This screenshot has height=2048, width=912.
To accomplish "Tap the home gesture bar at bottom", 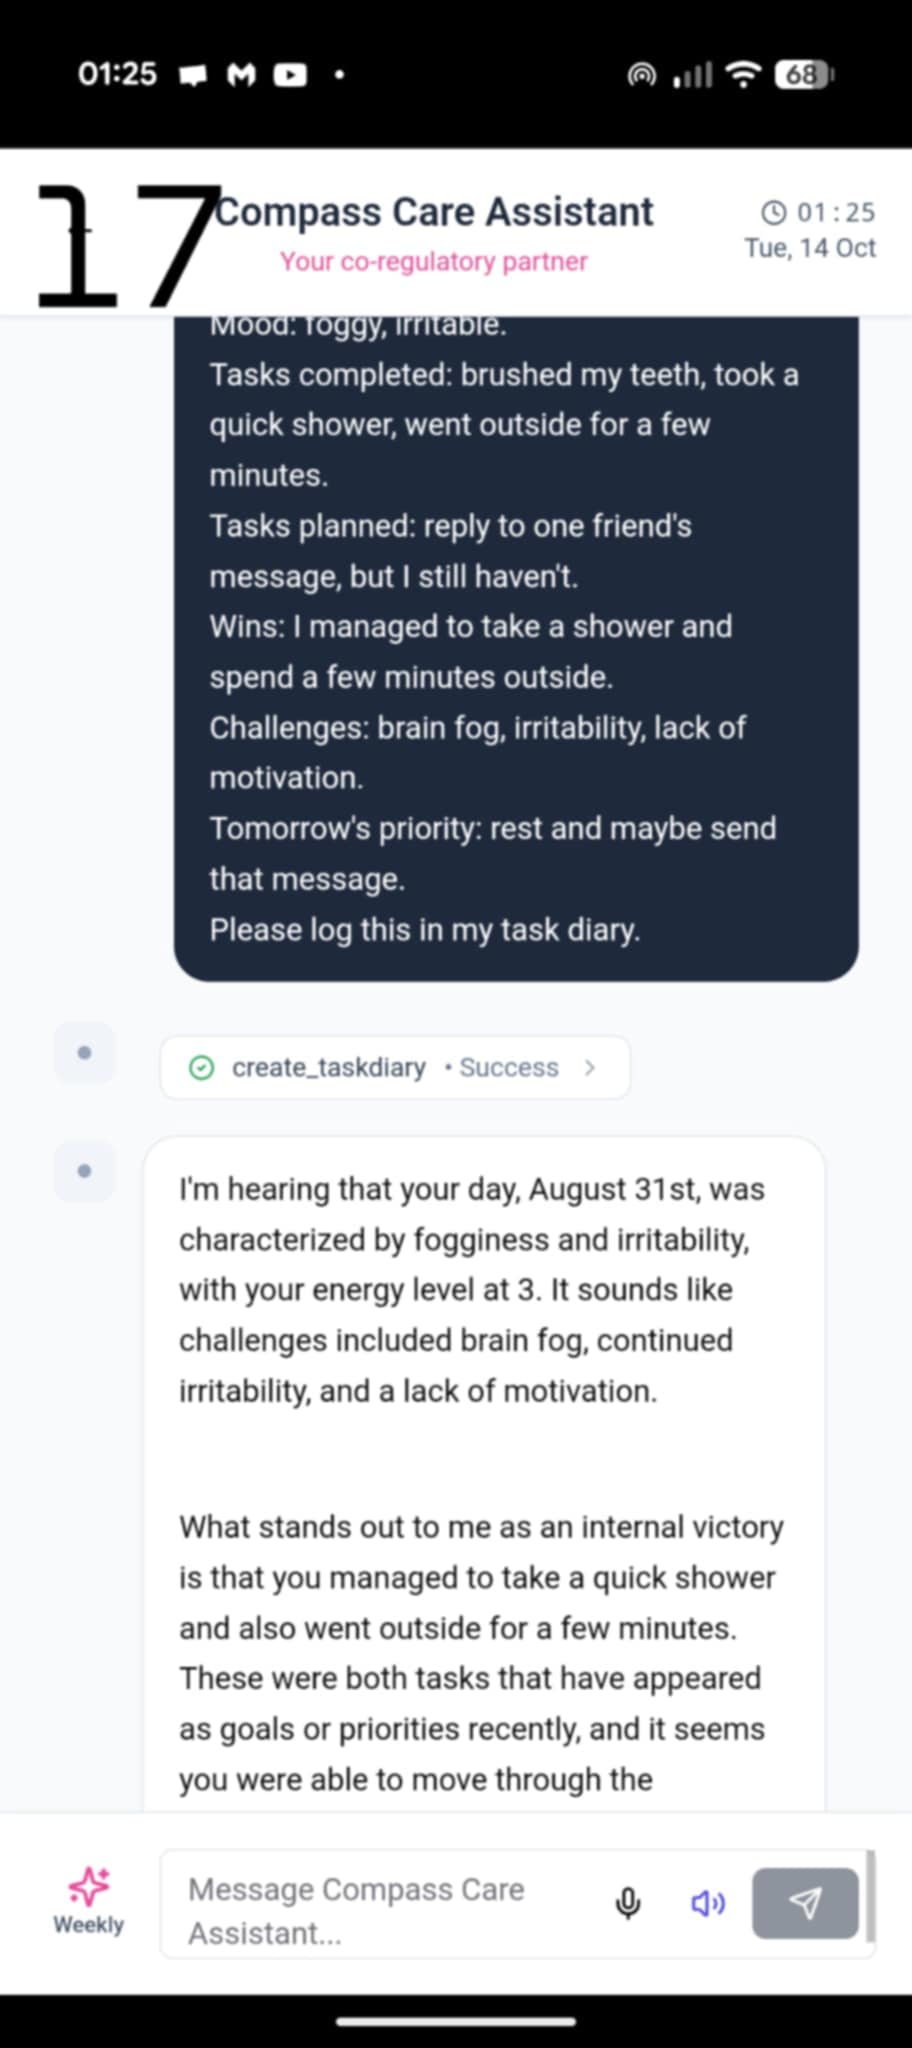I will (456, 2021).
